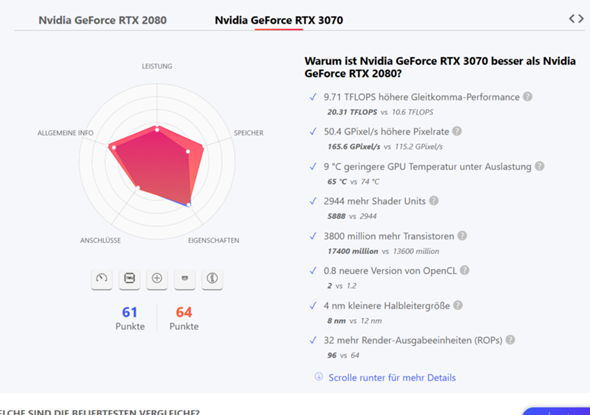590x415 pixels.
Task: Click the circled info icon button
Action: pyautogui.click(x=212, y=279)
